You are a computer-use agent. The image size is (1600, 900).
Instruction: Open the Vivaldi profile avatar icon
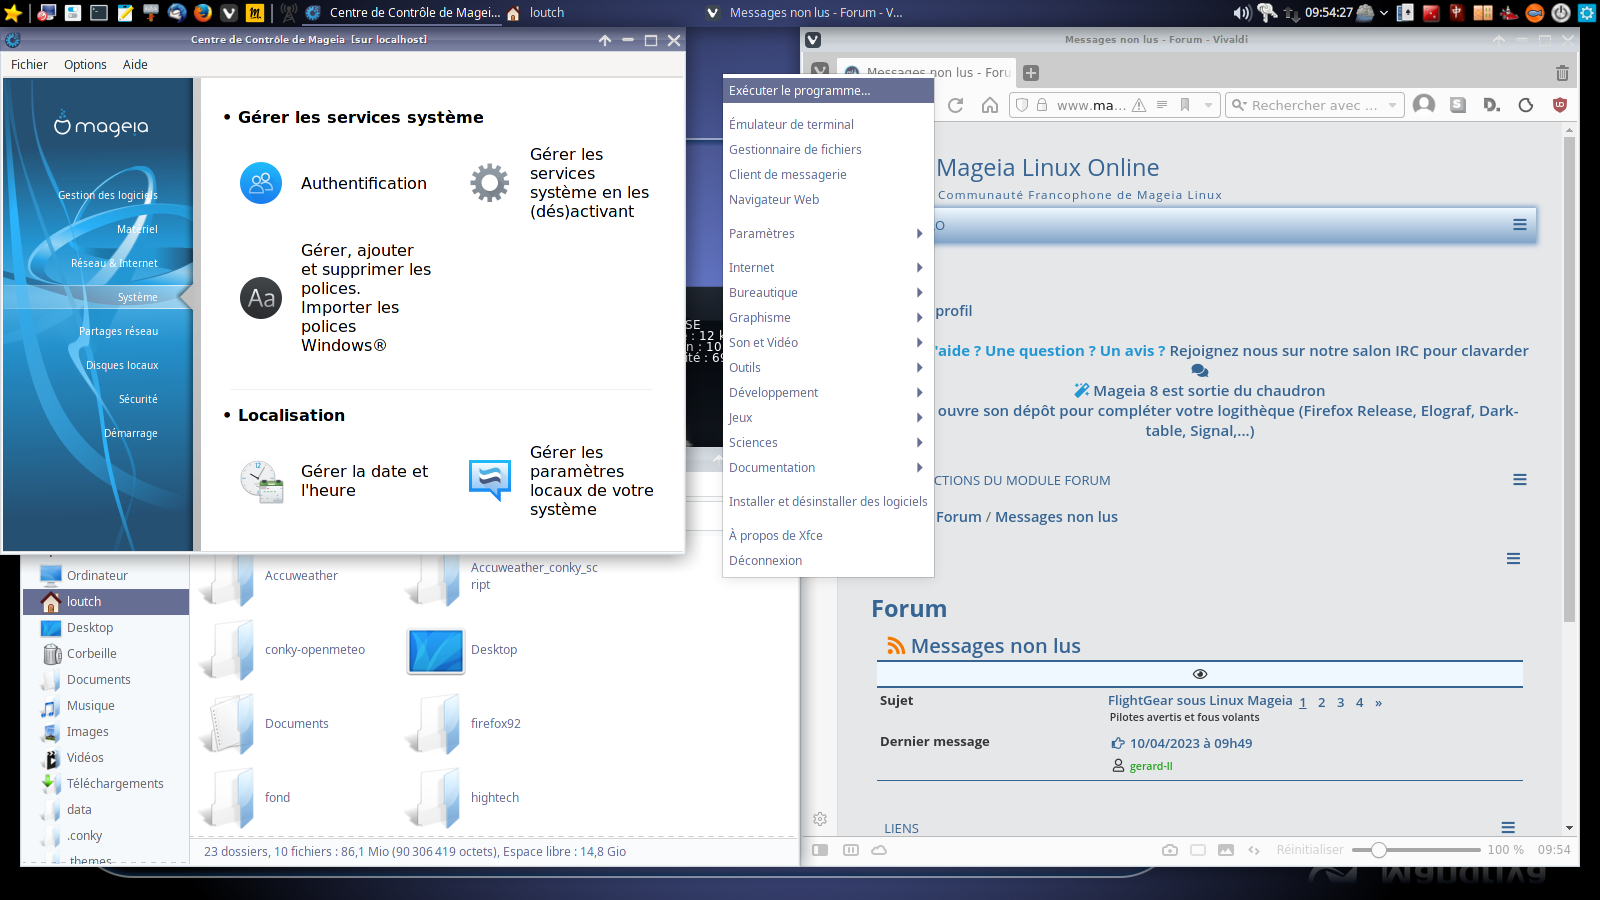tap(1424, 105)
